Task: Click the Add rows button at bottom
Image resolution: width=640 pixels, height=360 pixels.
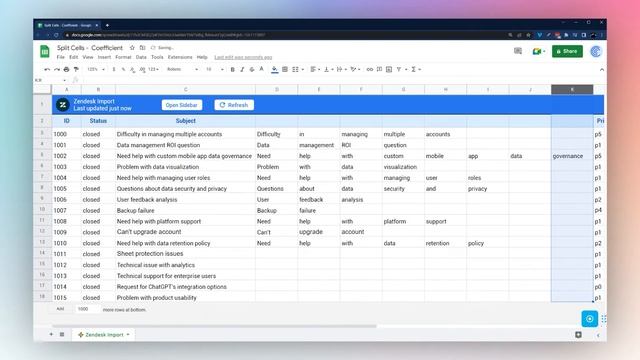Action: [60, 309]
